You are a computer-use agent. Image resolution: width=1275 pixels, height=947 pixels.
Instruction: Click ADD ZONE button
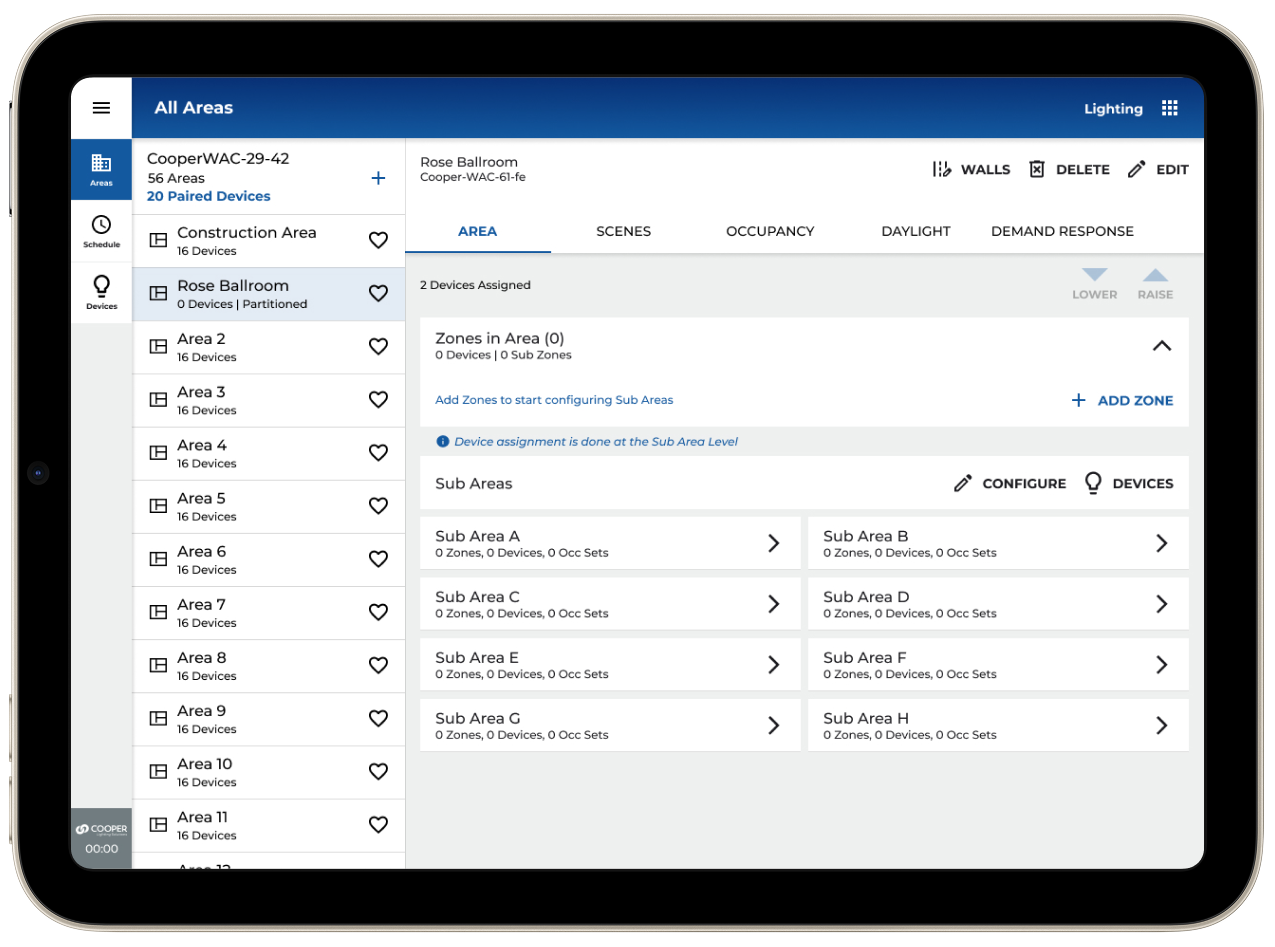point(1122,400)
